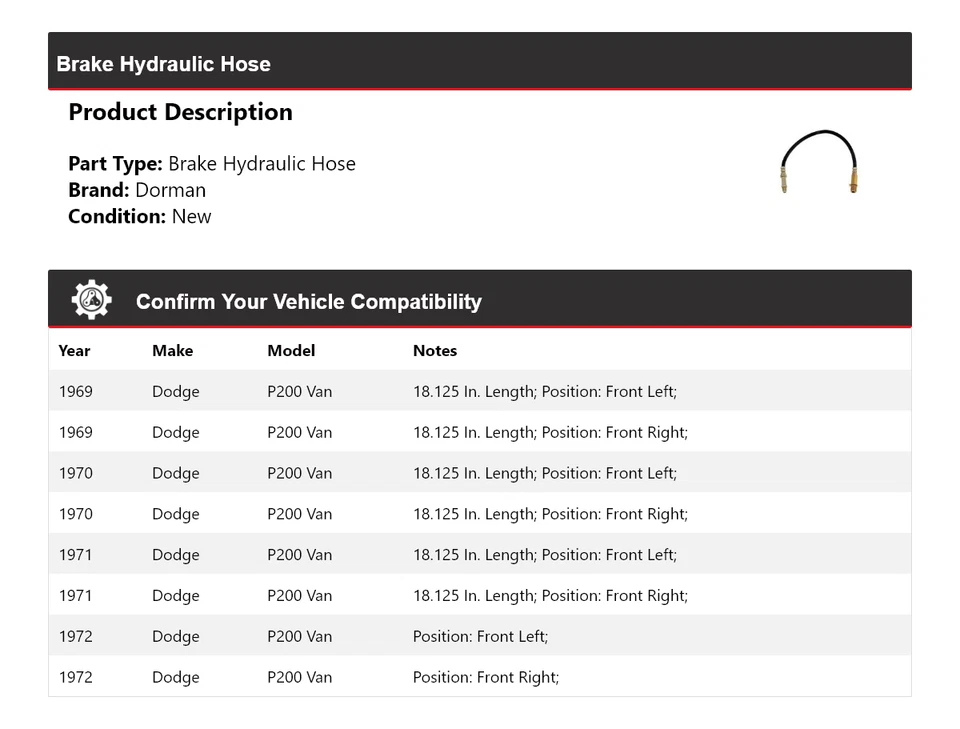960x729 pixels.
Task: Open the Product Description section
Action: pyautogui.click(x=180, y=112)
